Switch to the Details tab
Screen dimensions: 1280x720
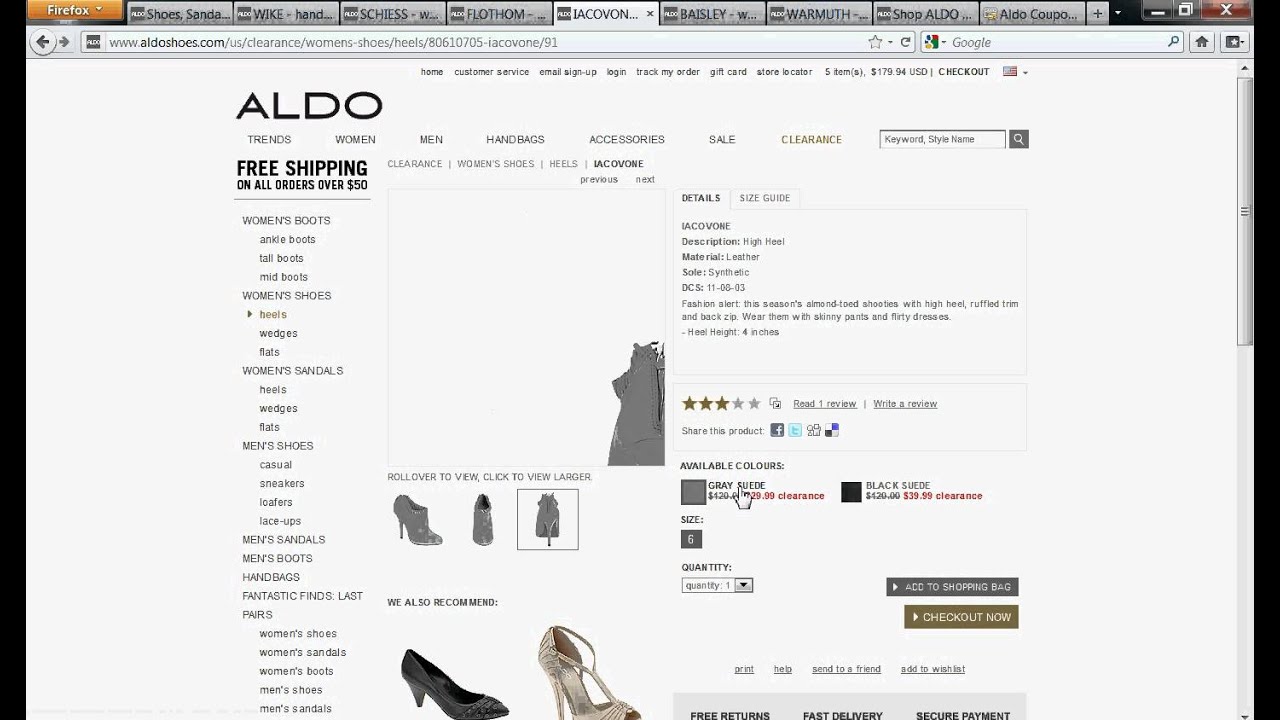pyautogui.click(x=701, y=198)
